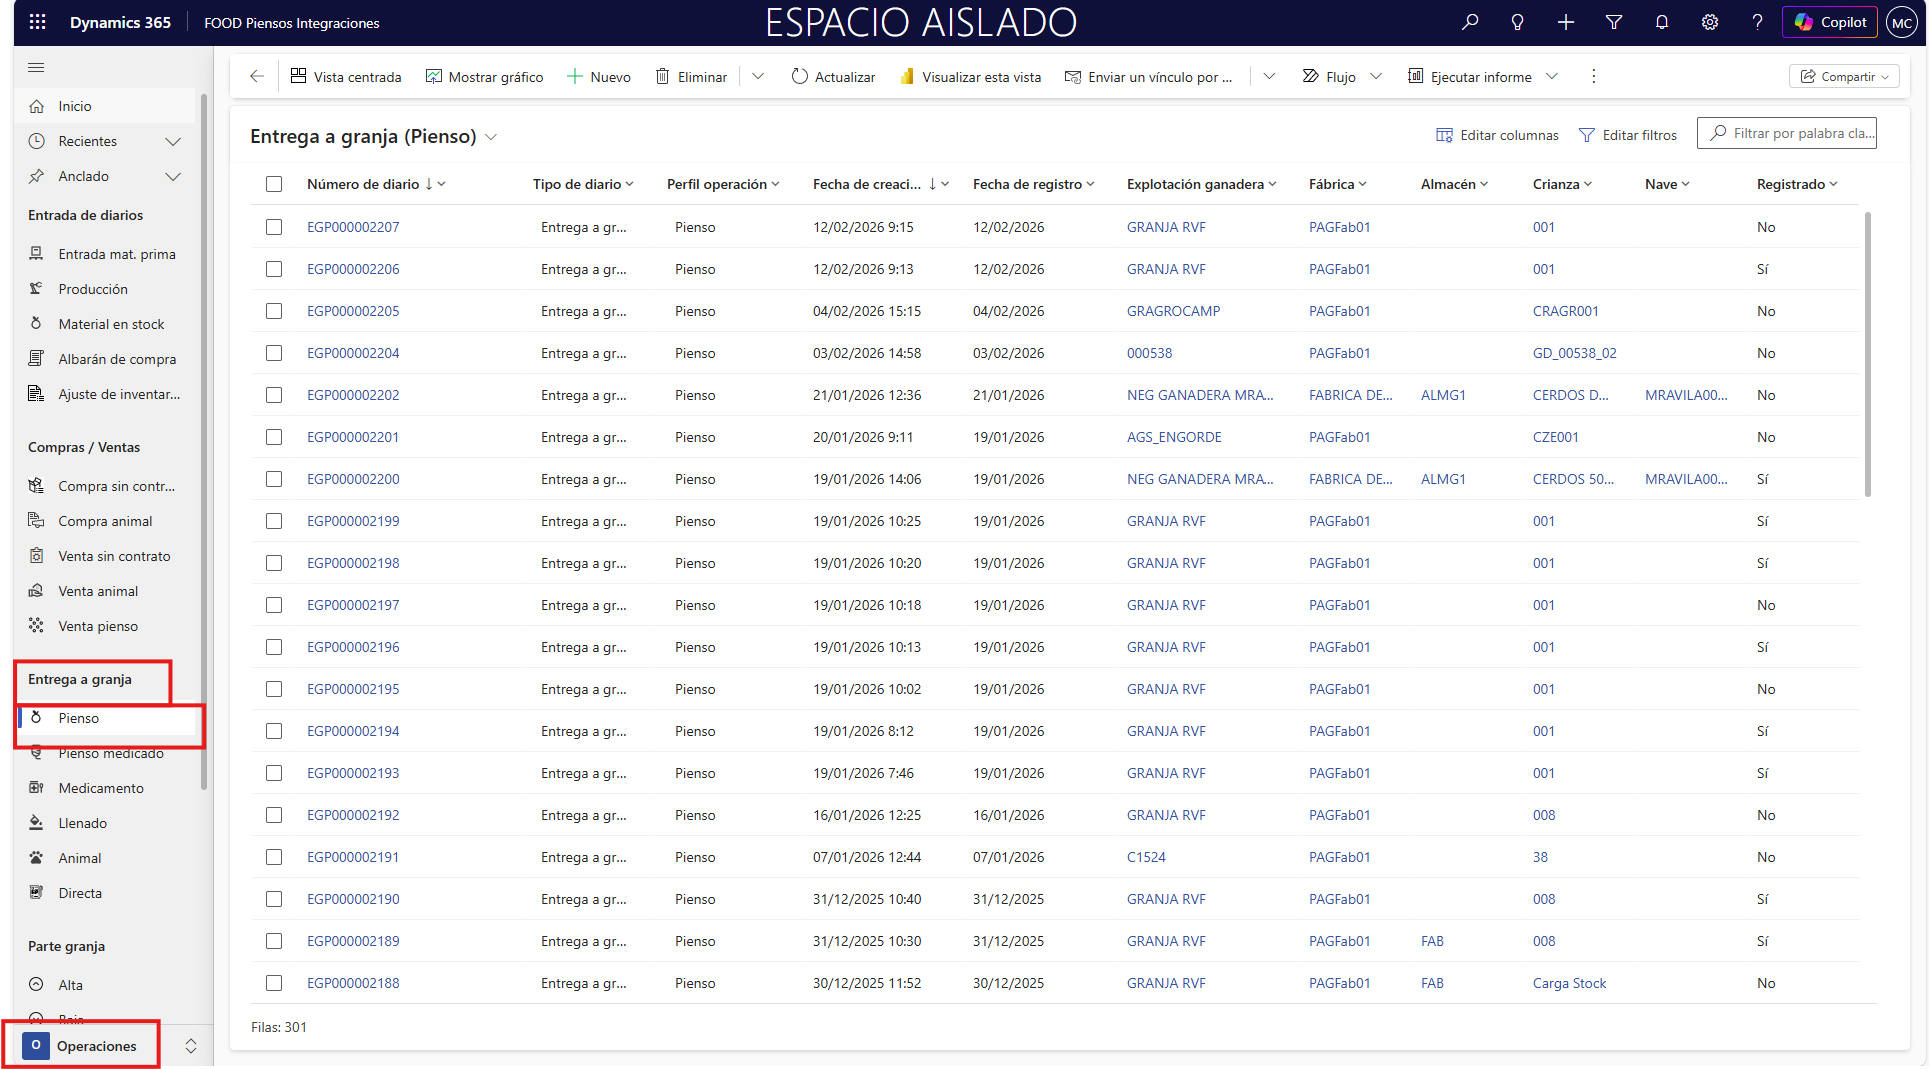1929x1069 pixels.
Task: Go to Medicamento in the sidebar
Action: coord(101,788)
